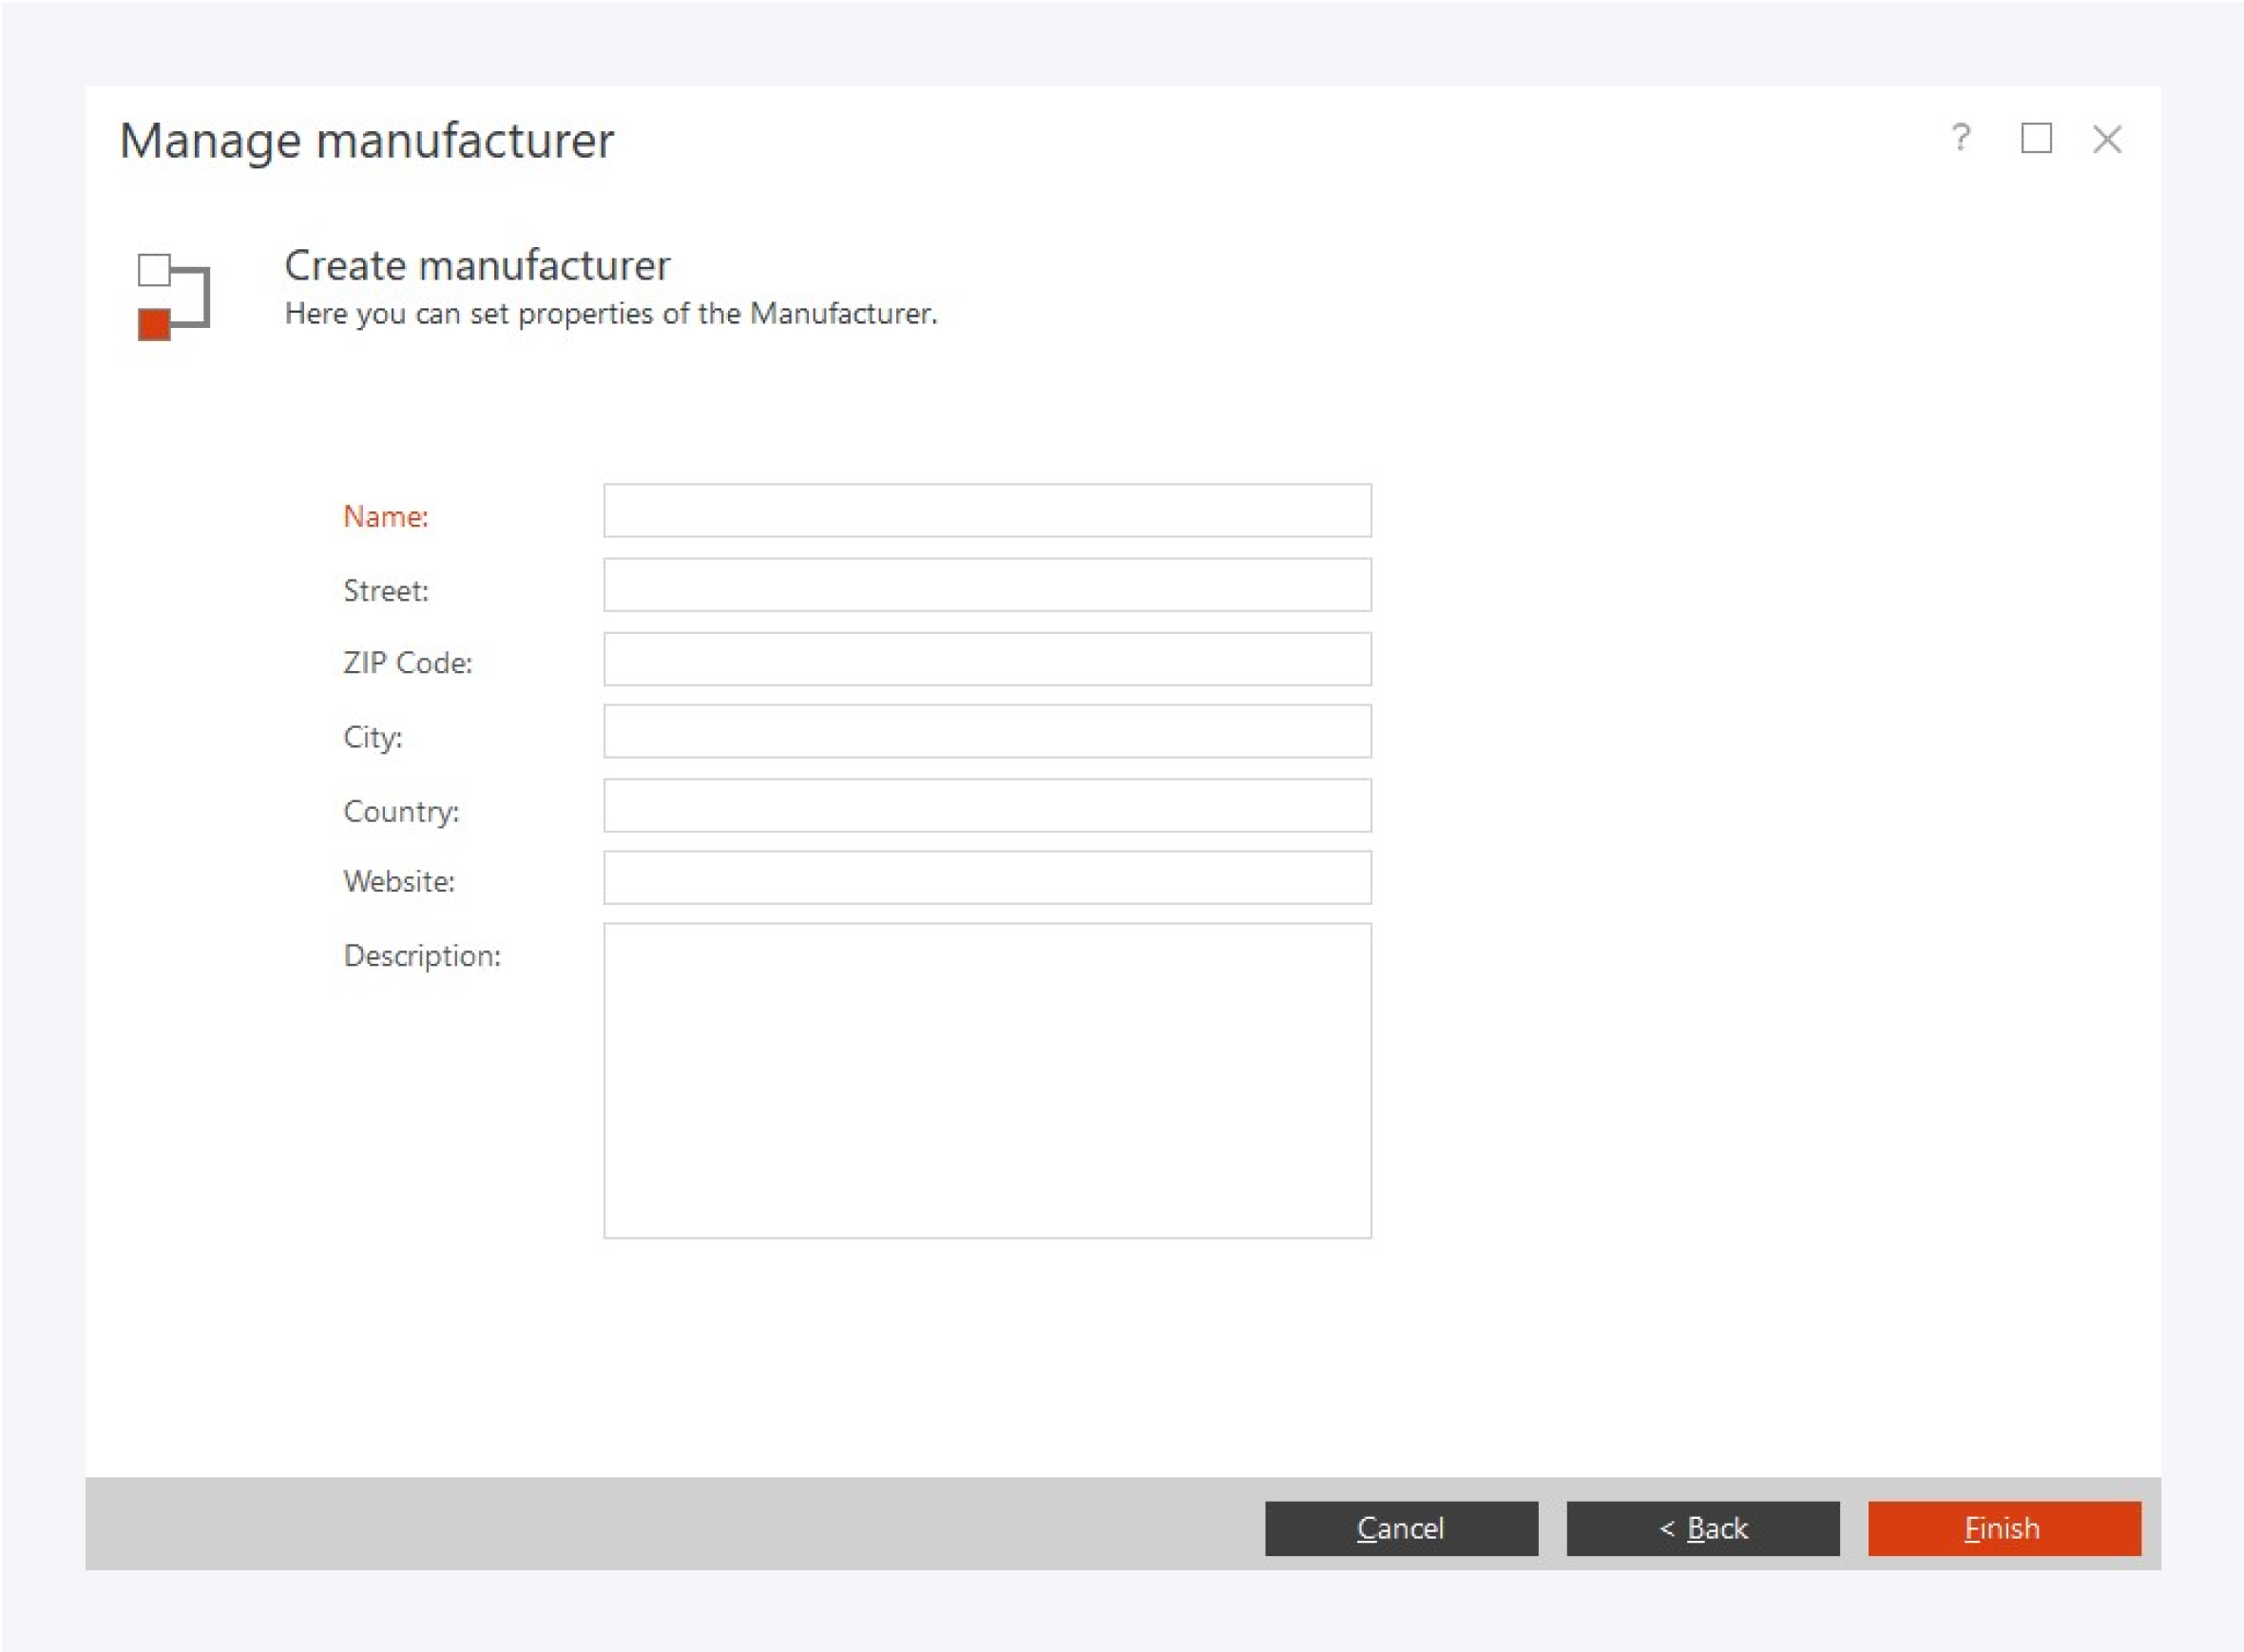This screenshot has width=2244, height=1652.
Task: Select the ZIP Code field
Action: click(987, 659)
